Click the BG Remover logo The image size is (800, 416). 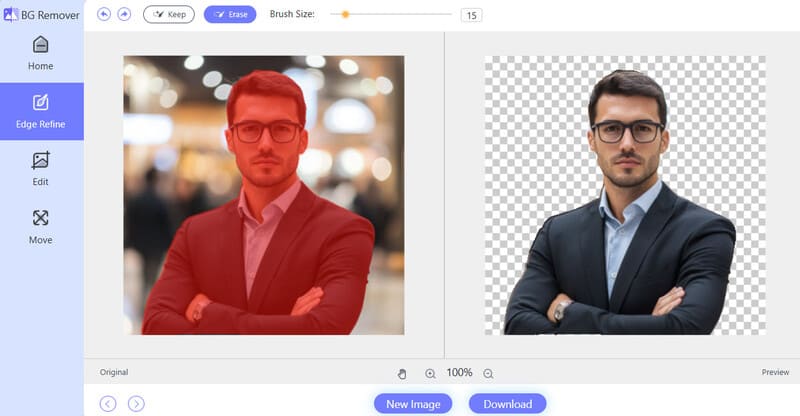click(41, 15)
